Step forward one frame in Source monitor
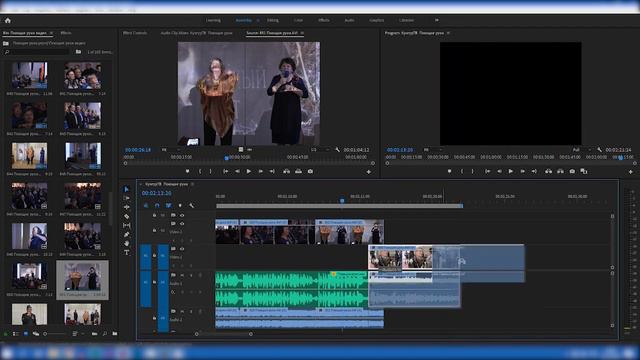The image size is (640, 360). 260,171
